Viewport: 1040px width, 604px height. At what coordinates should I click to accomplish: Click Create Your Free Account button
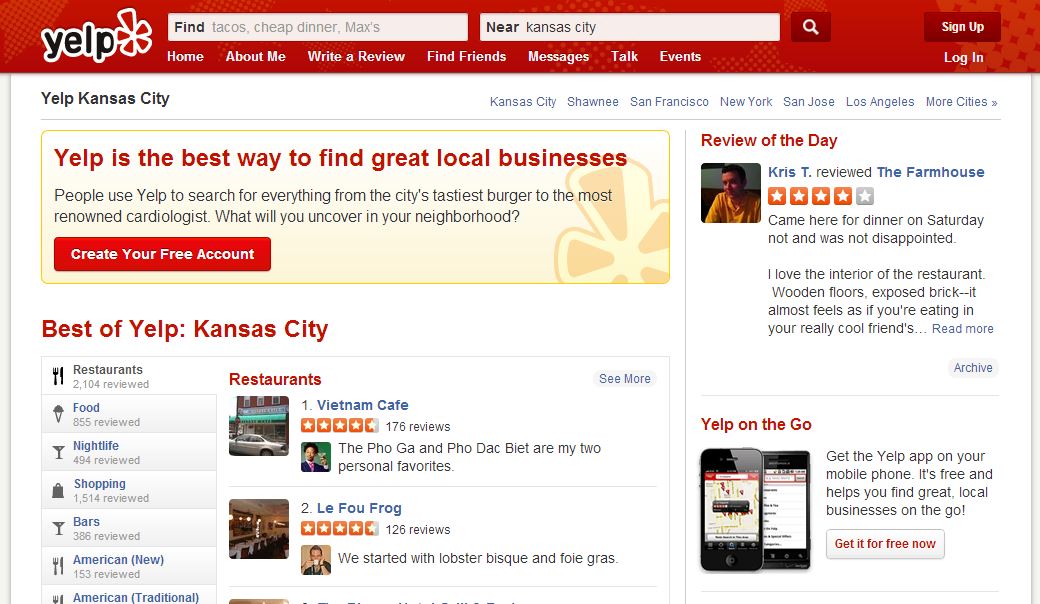162,254
